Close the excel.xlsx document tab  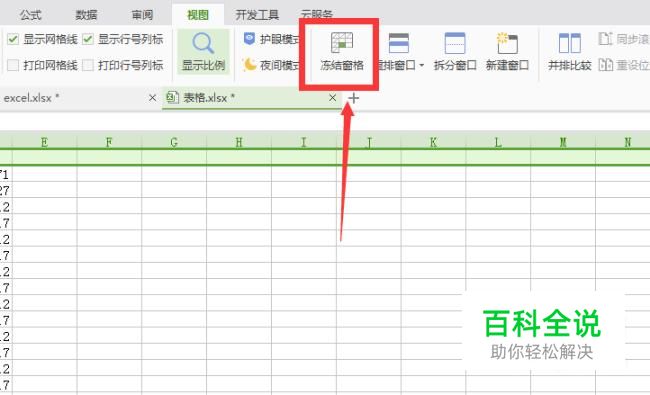click(153, 98)
